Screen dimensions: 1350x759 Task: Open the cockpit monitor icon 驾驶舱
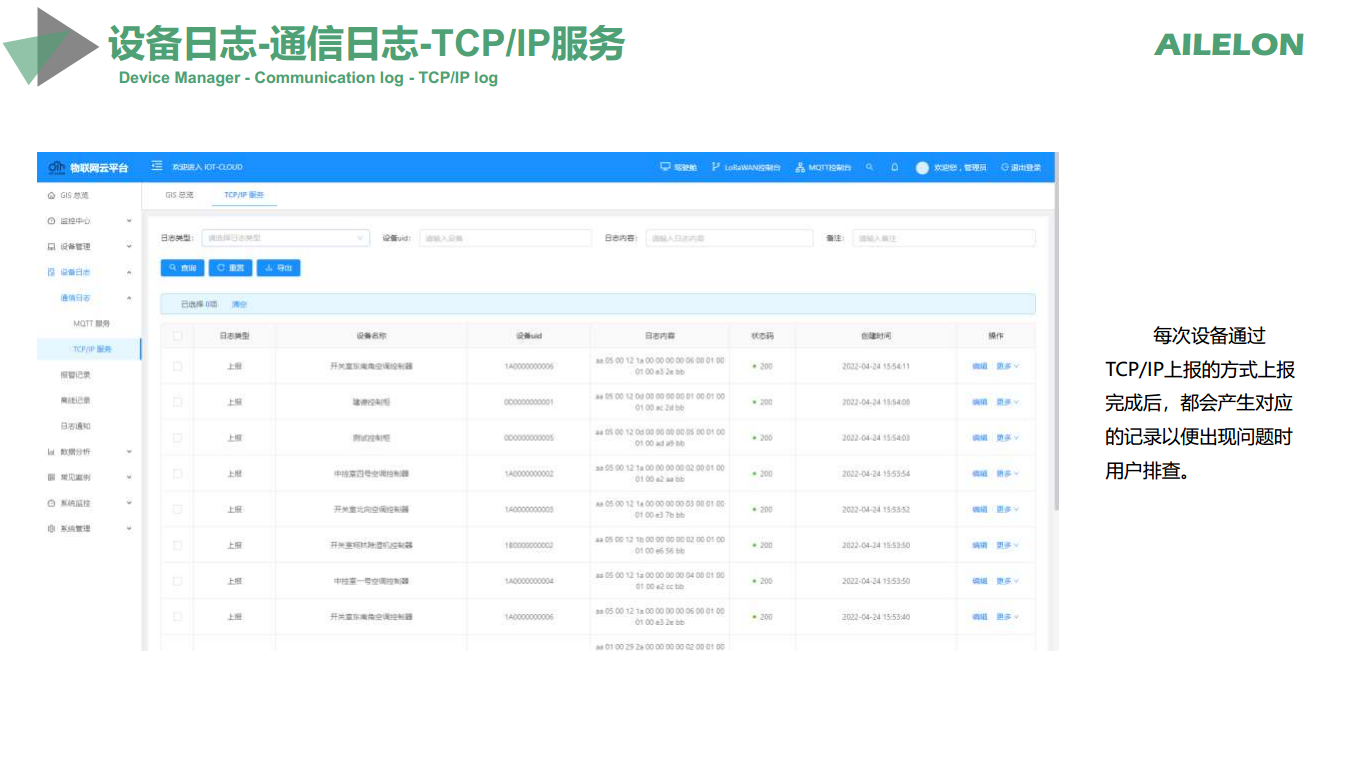pos(665,167)
